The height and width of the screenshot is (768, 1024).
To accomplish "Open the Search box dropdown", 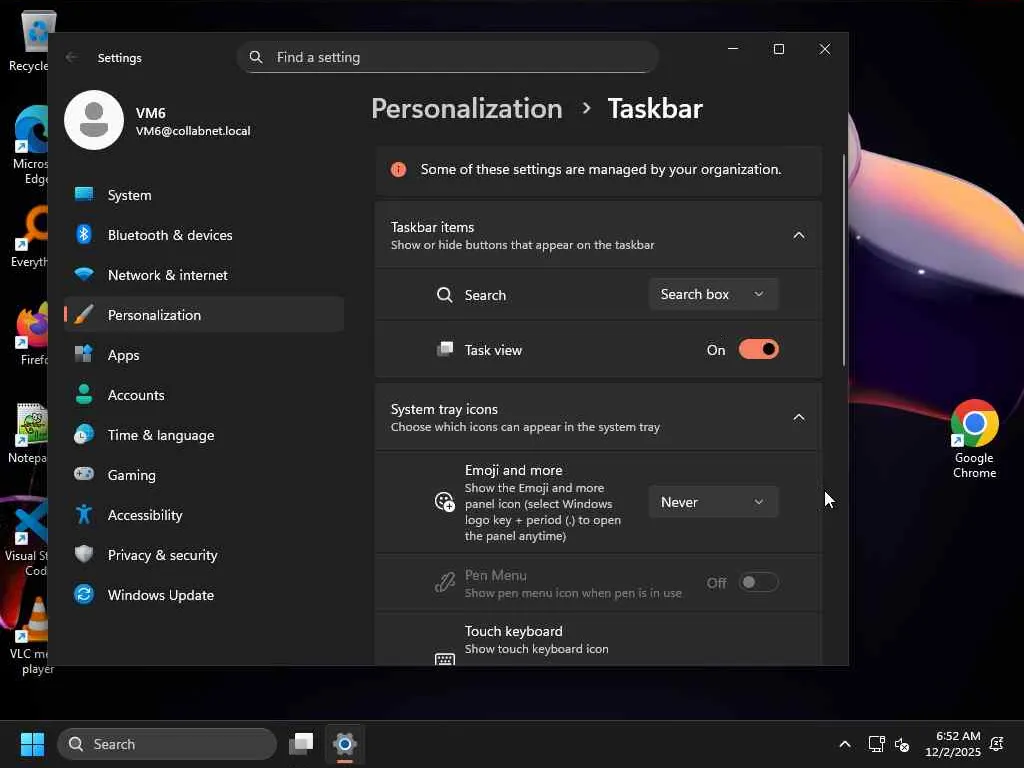I will [x=713, y=295].
